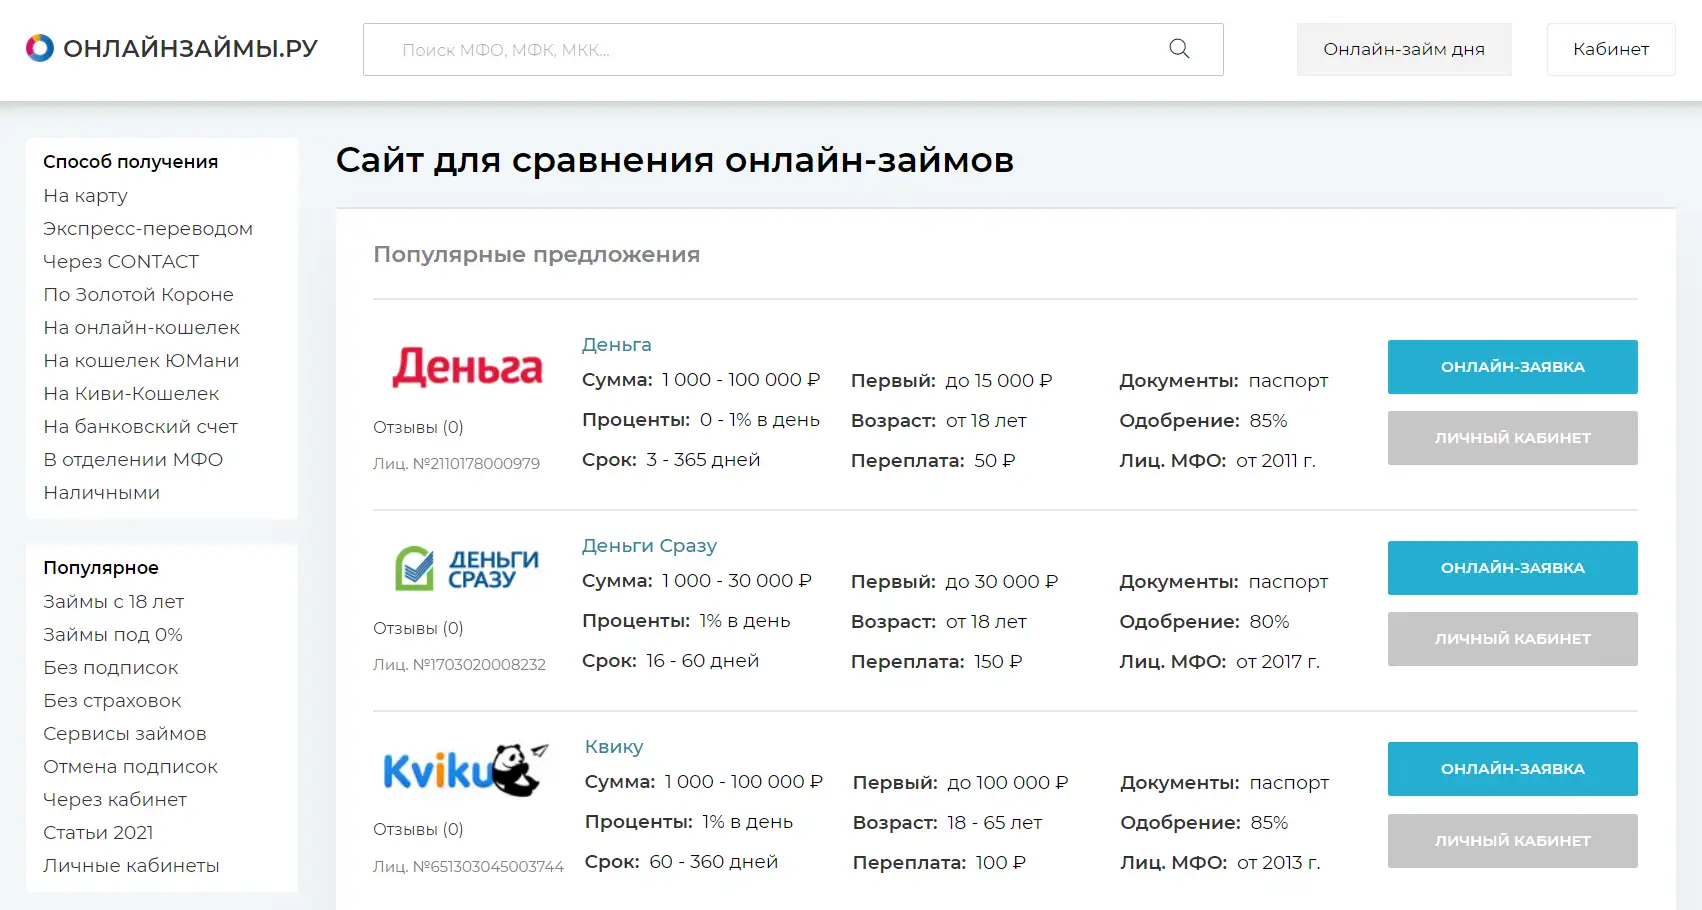The height and width of the screenshot is (910, 1702).
Task: Click Лиц. МФО от 2013 г. value
Action: tap(1220, 863)
